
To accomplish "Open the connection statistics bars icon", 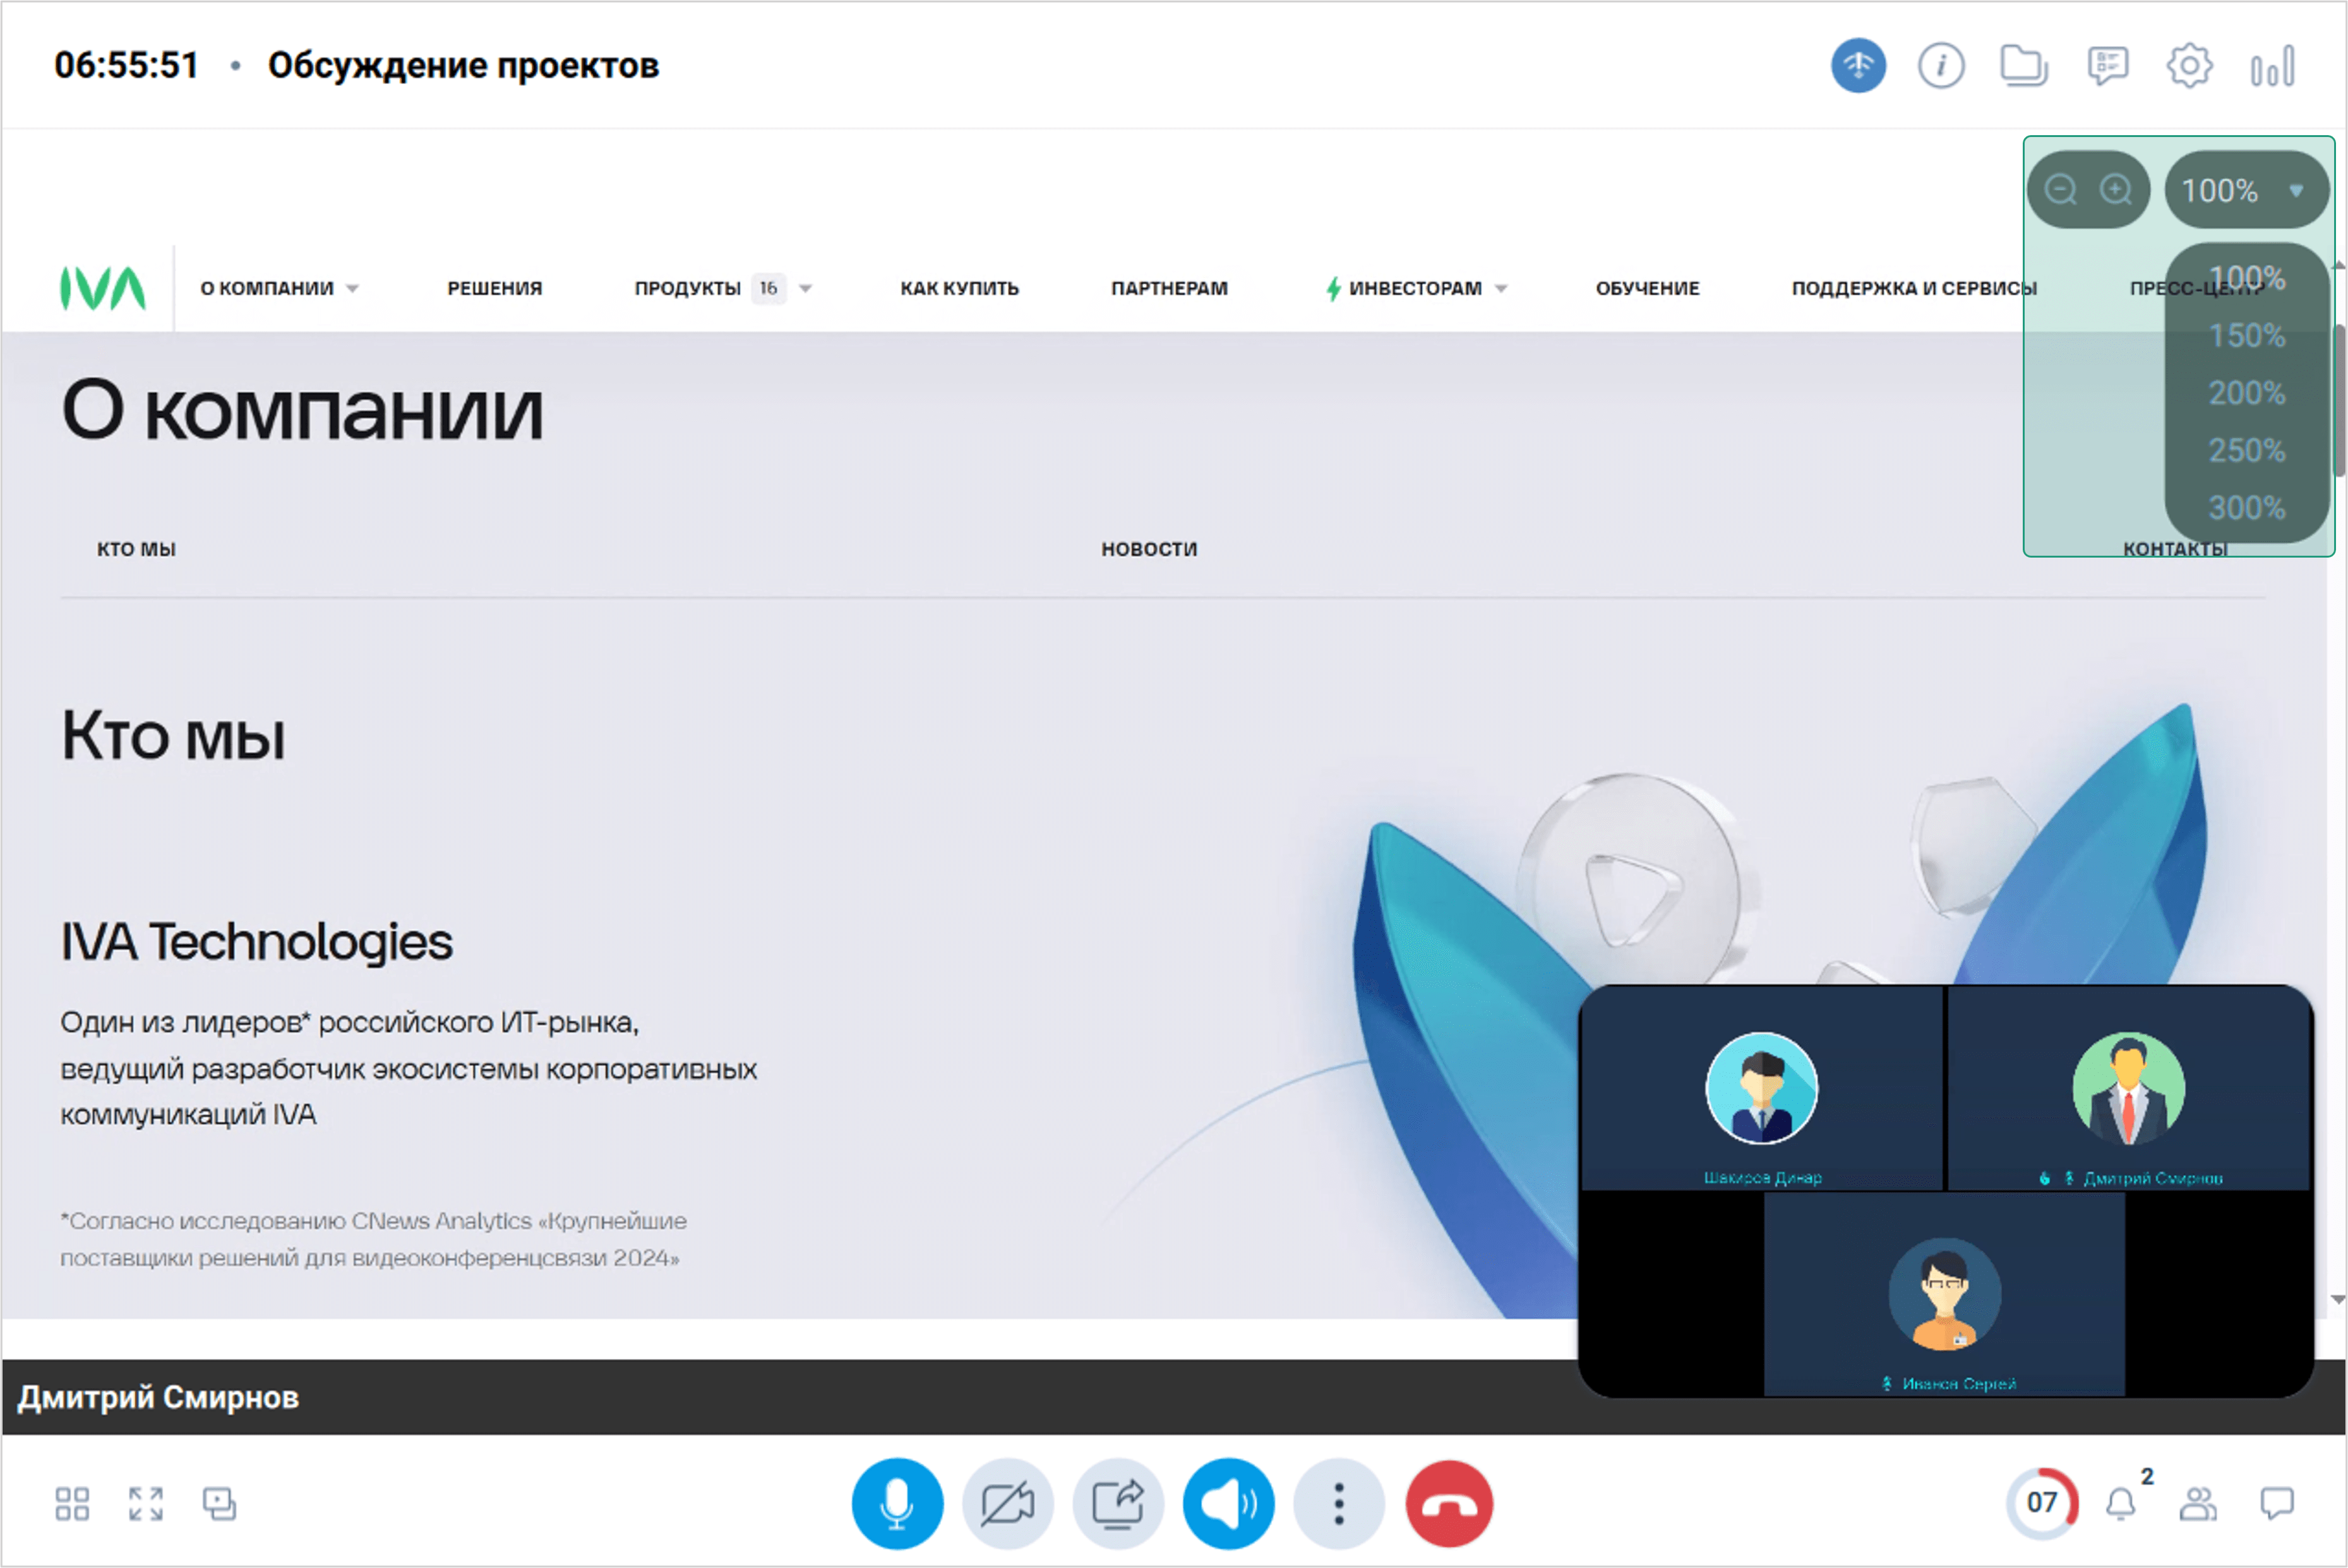I will coord(2272,66).
